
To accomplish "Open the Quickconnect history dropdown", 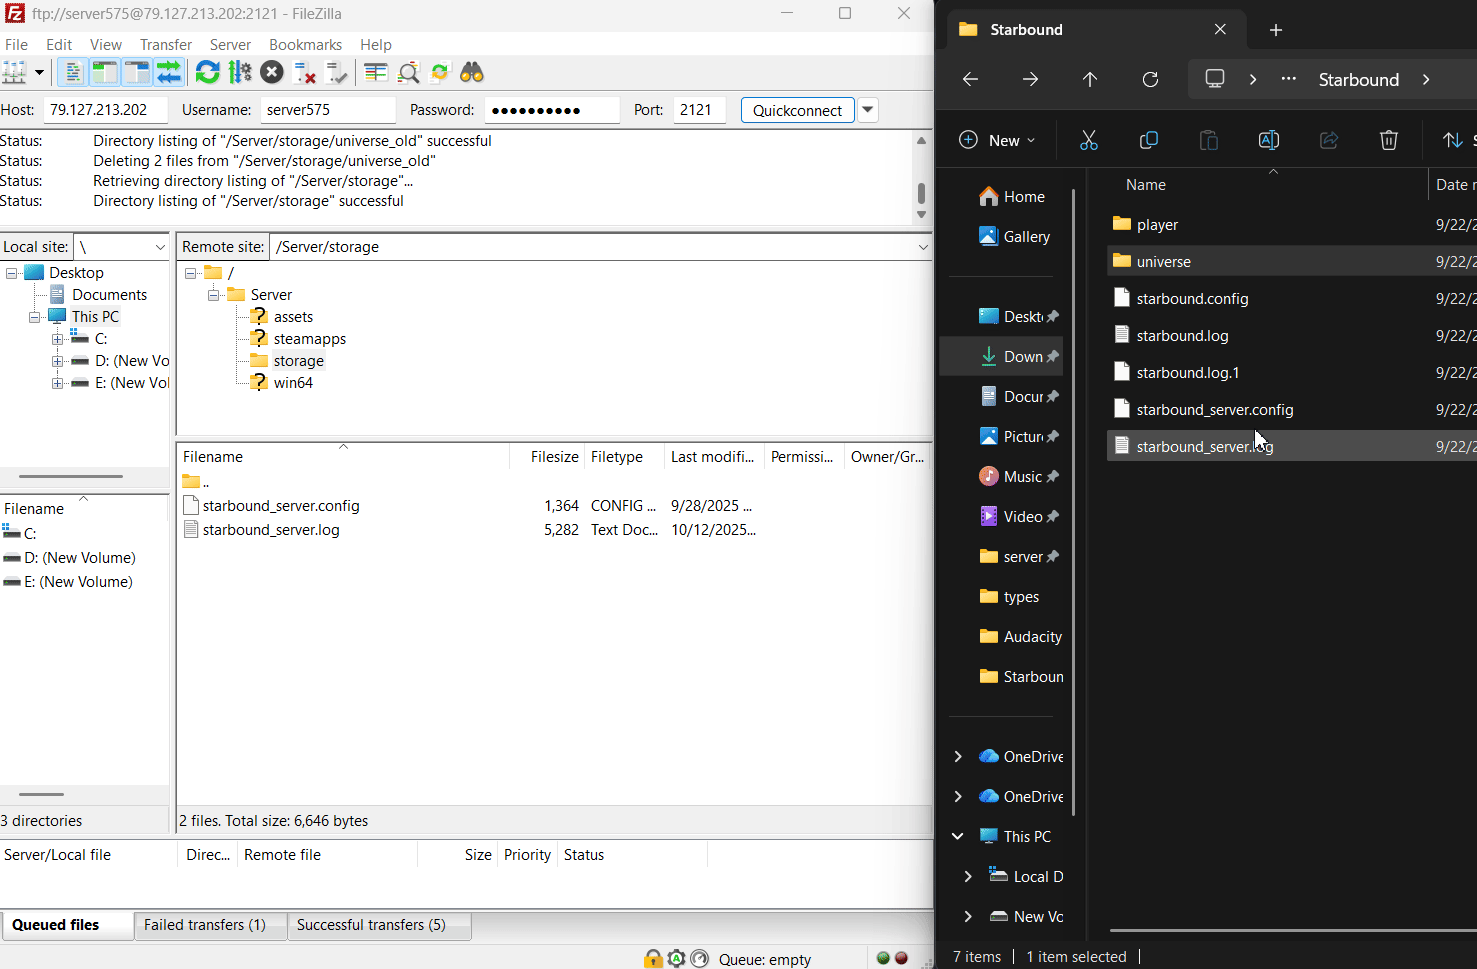I will (868, 110).
